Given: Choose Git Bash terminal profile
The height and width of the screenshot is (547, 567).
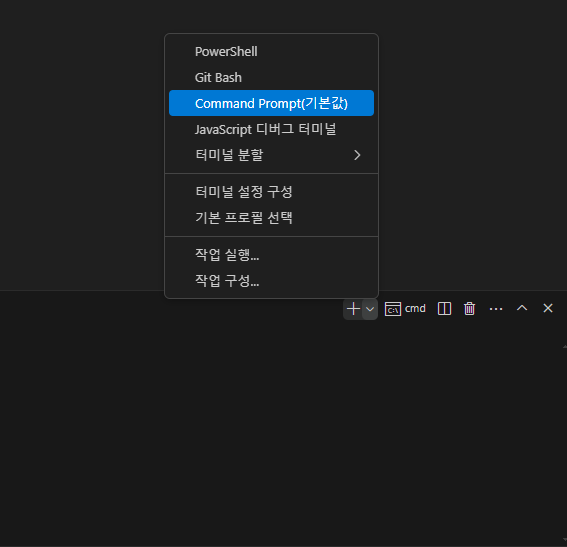Looking at the screenshot, I should pos(271,77).
